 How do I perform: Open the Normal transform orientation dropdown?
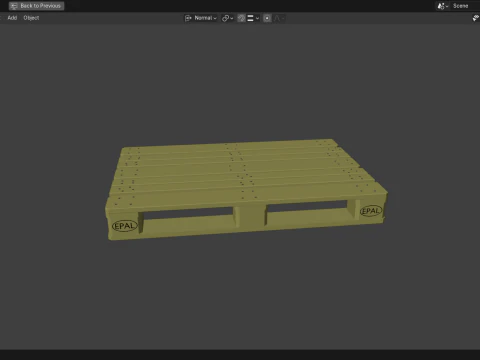tap(201, 18)
